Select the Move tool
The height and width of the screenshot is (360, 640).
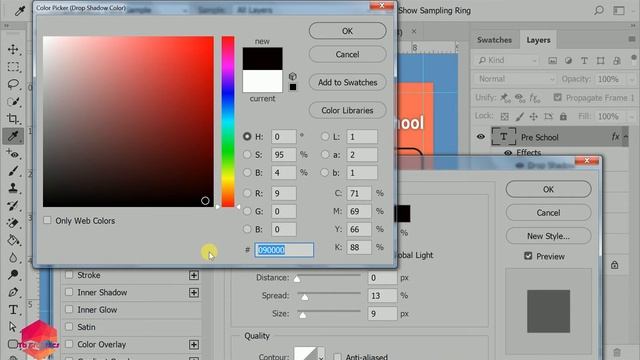click(13, 49)
